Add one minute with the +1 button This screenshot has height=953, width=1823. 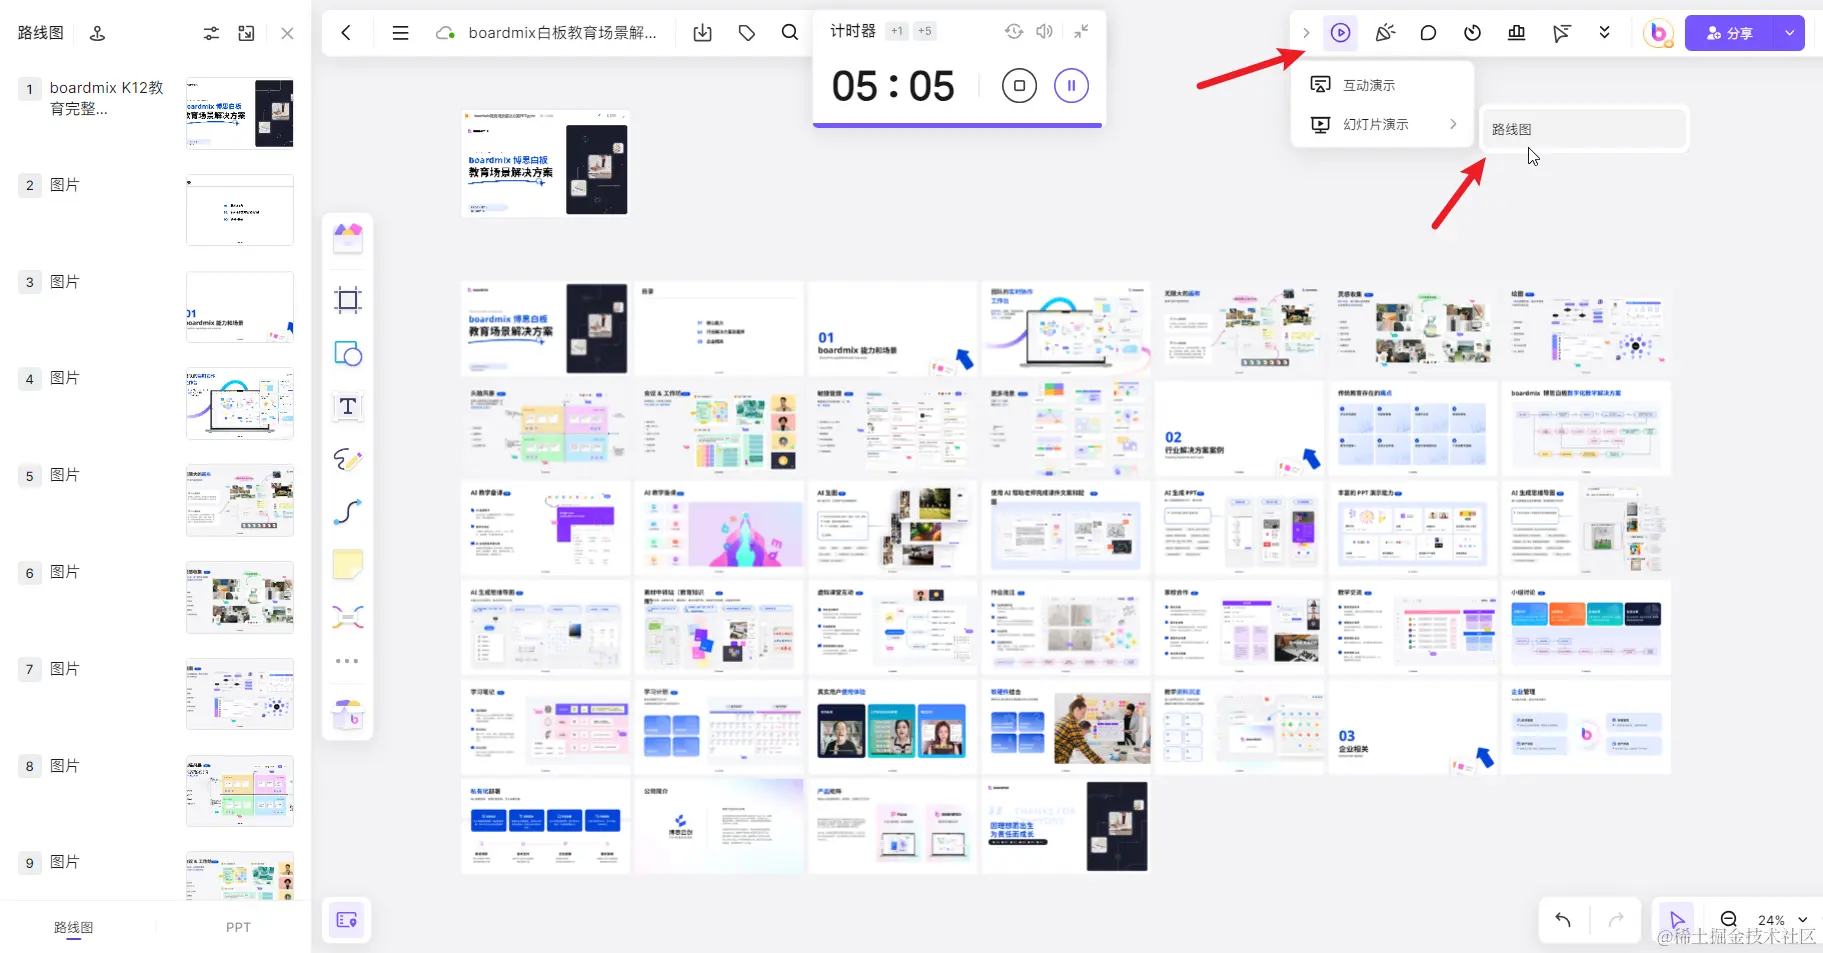[897, 30]
